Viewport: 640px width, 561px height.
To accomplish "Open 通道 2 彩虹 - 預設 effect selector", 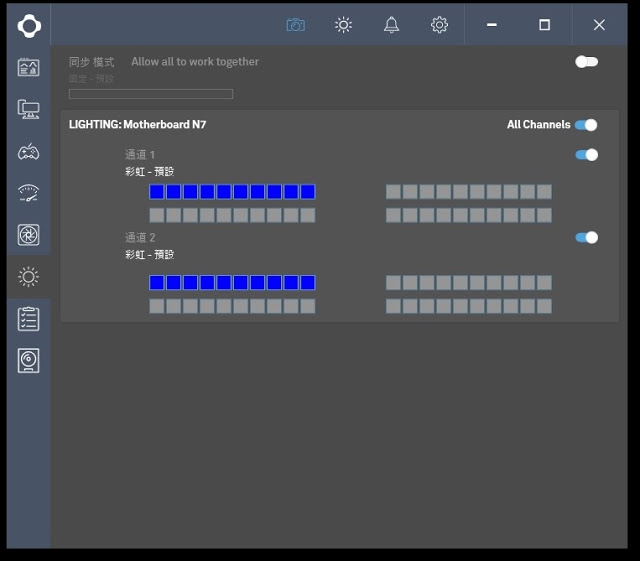I will (x=149, y=254).
